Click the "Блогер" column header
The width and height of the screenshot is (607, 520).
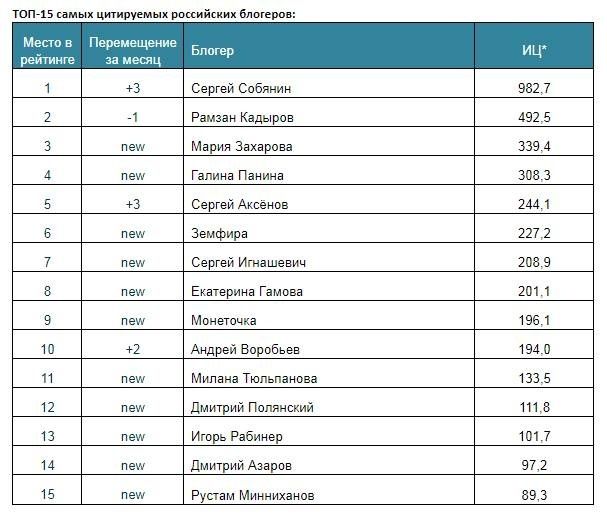coord(211,51)
